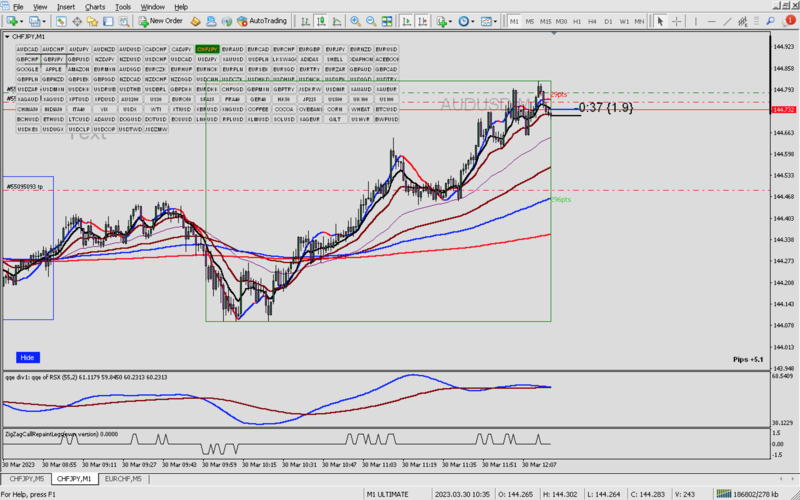800x500 pixels.
Task: Expand the indicators list dropdown
Action: (x=450, y=21)
